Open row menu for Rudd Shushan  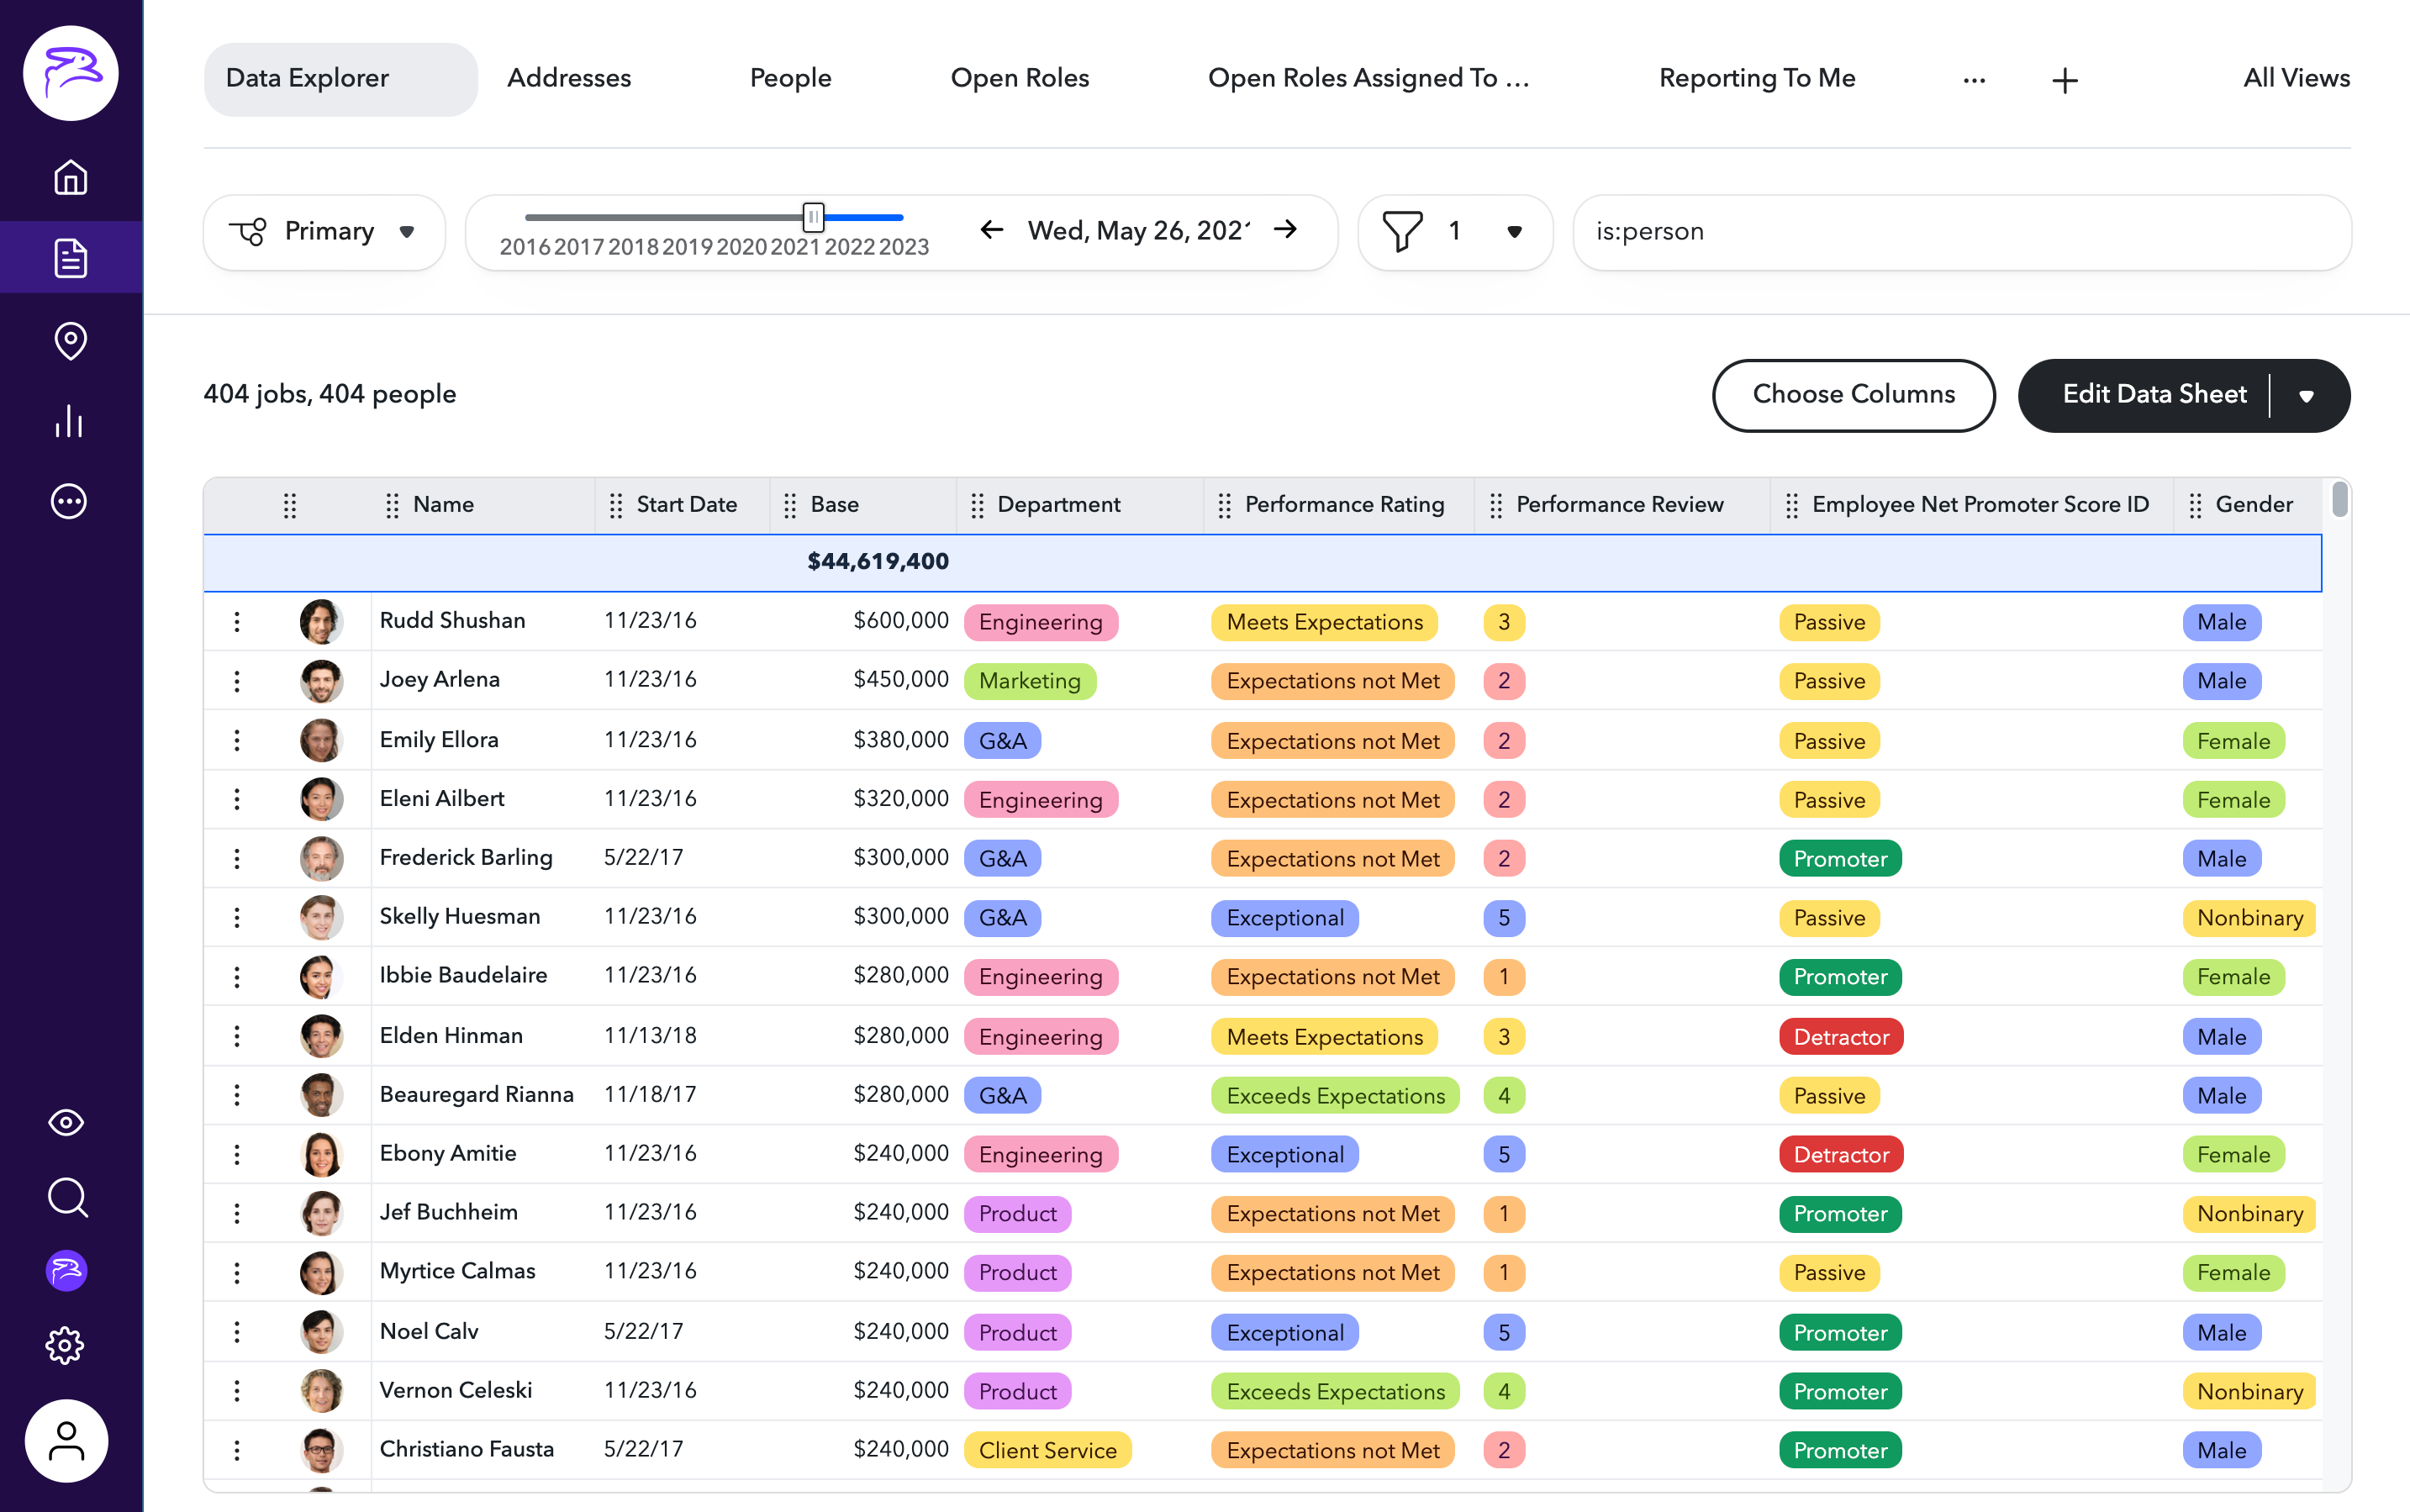click(x=237, y=621)
